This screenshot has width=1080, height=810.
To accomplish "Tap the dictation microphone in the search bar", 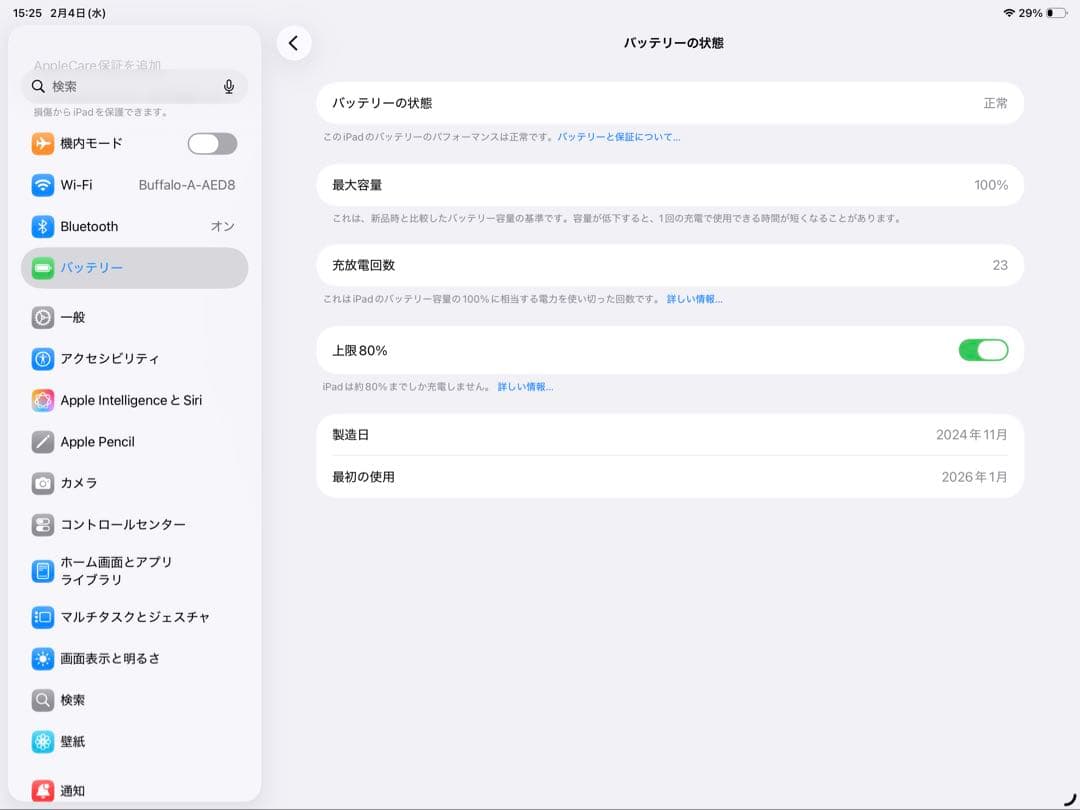I will (228, 86).
